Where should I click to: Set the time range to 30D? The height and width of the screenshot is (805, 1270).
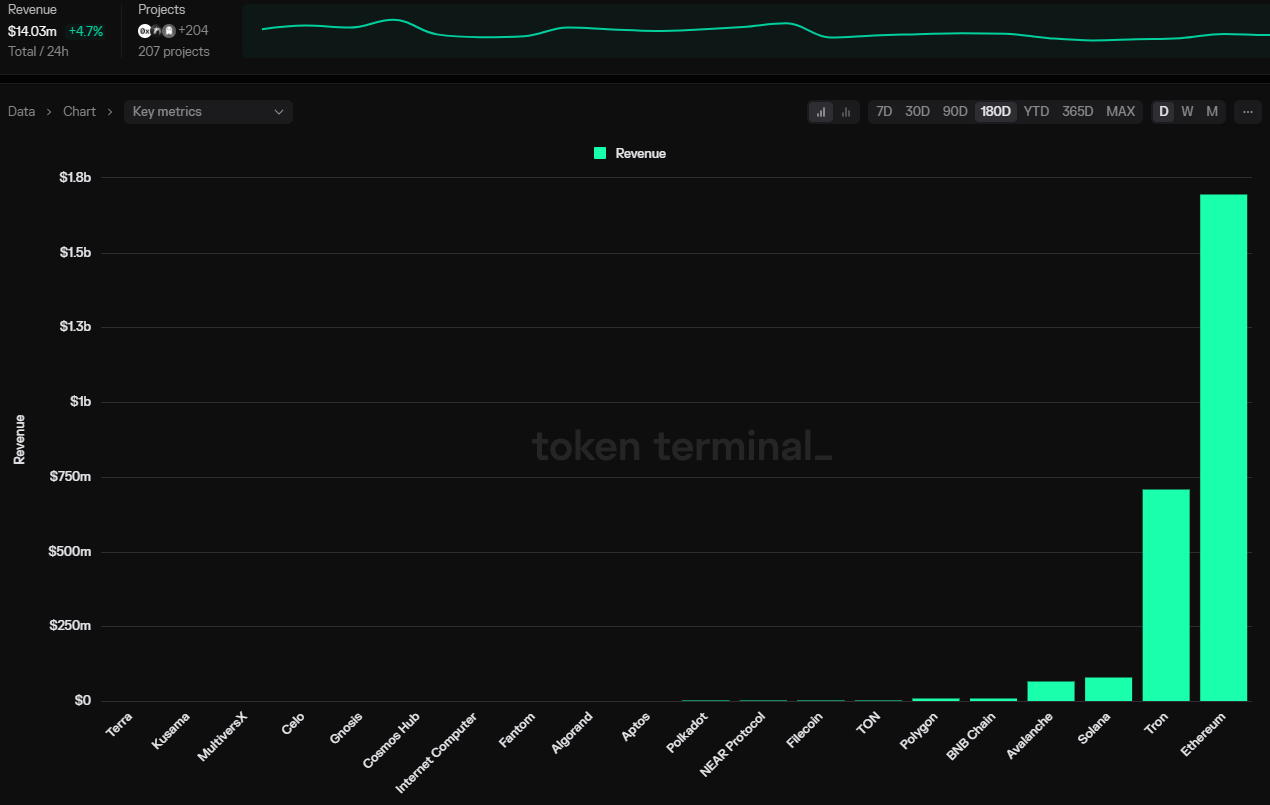917,112
